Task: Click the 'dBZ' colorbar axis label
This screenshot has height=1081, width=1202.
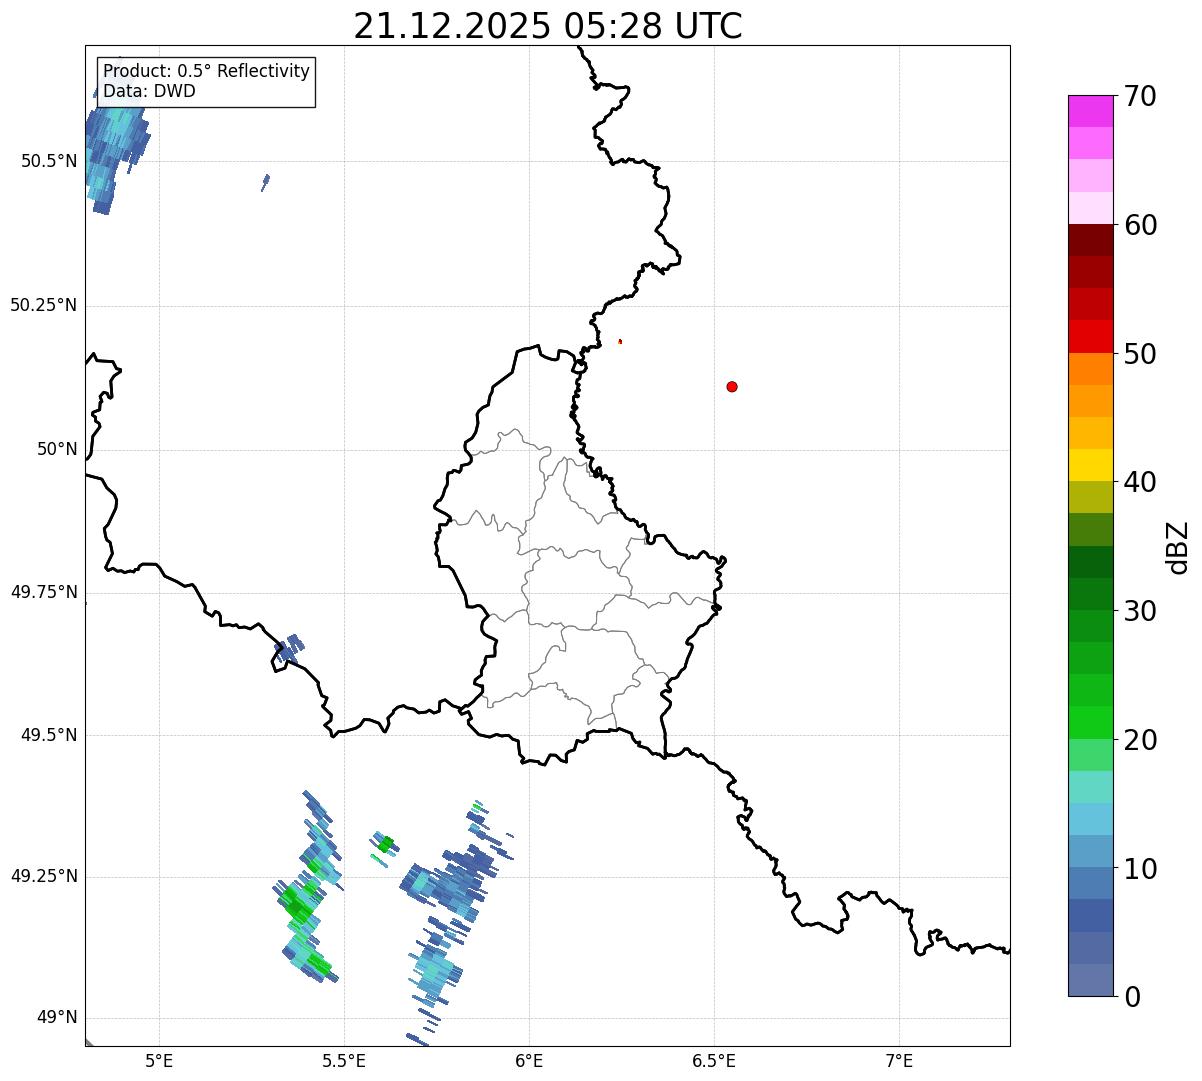Action: point(1178,546)
